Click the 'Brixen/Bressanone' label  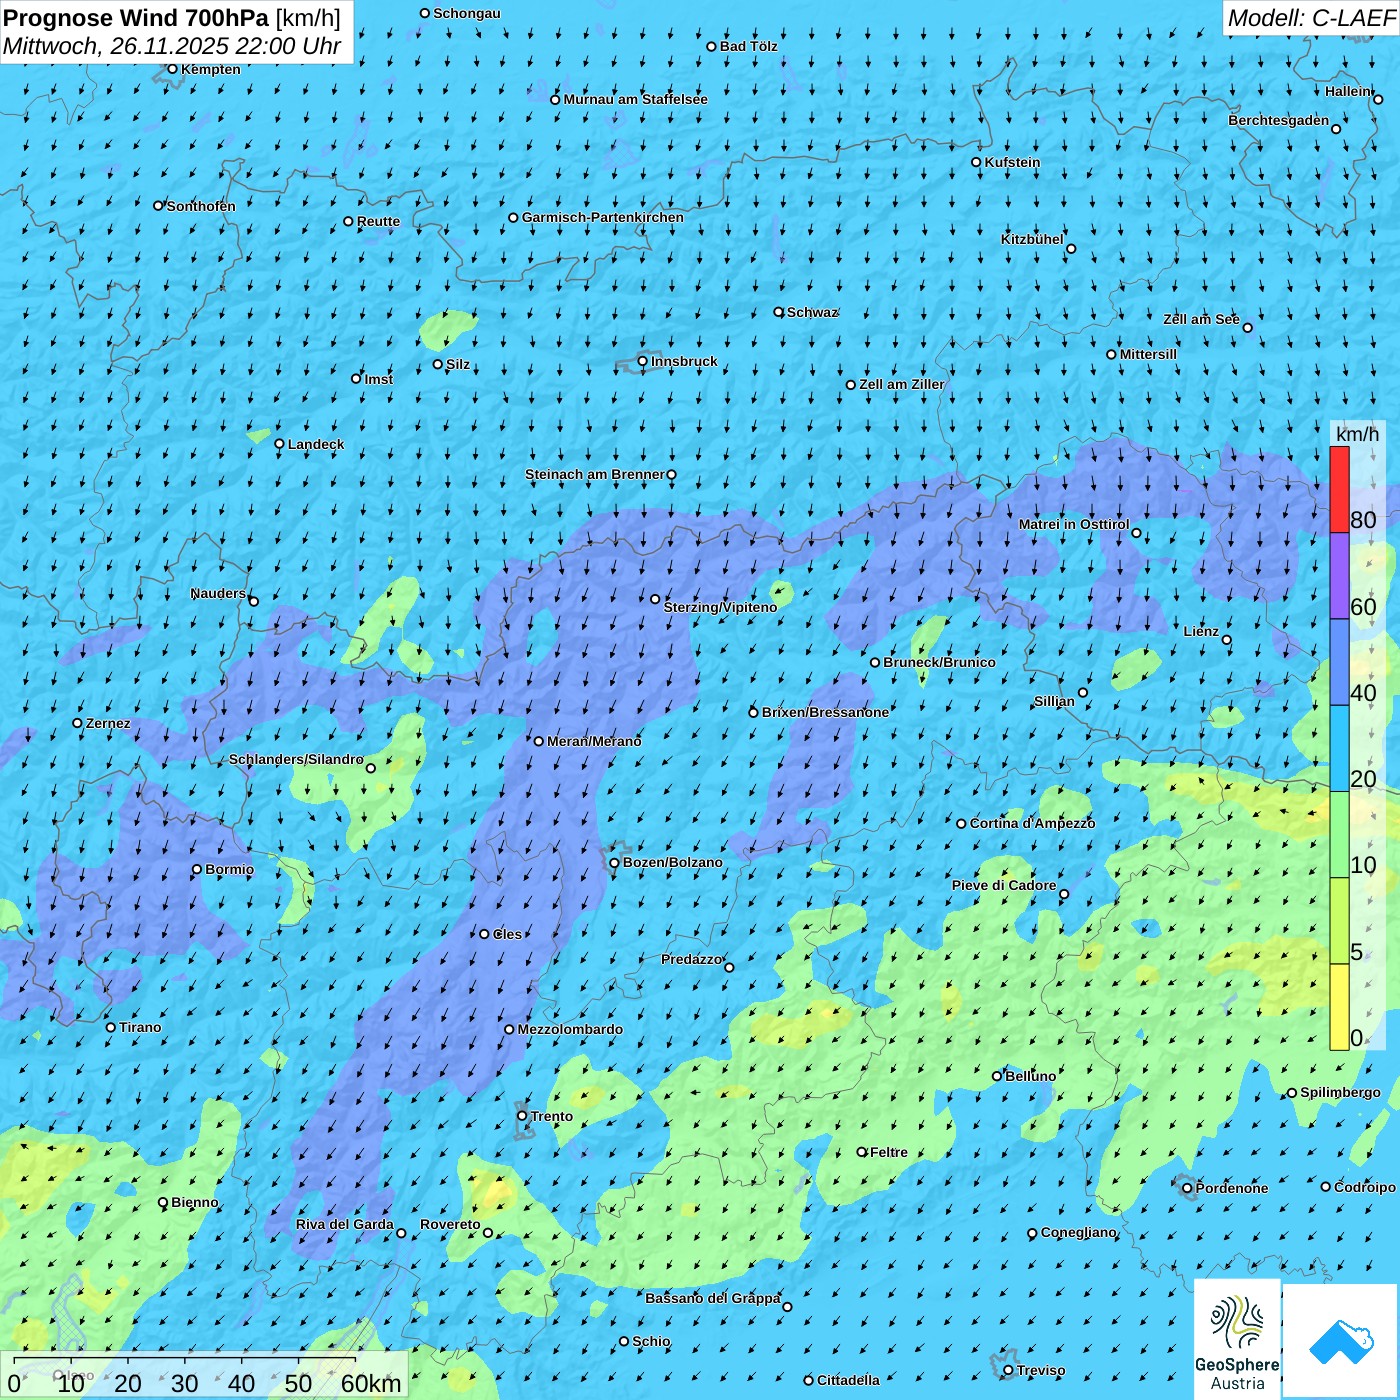pyautogui.click(x=825, y=712)
